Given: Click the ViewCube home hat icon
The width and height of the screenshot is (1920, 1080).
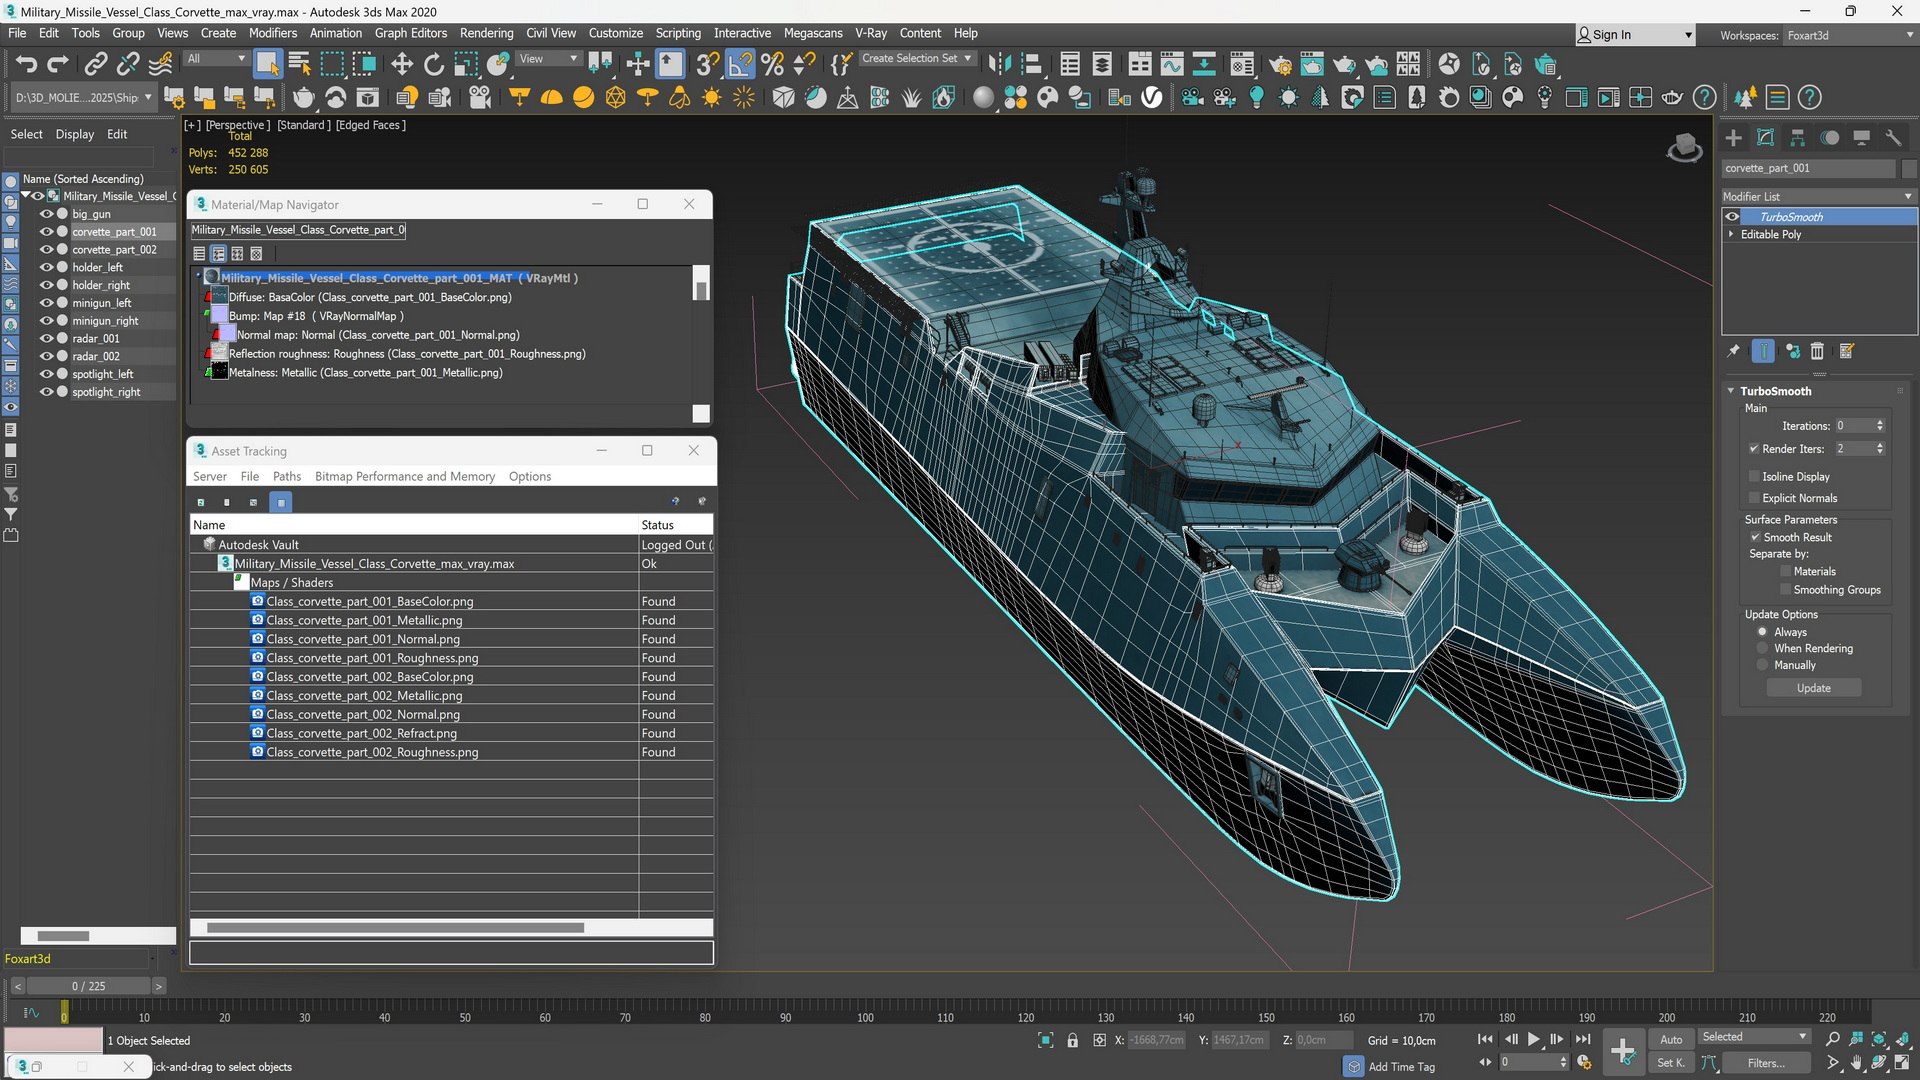Looking at the screenshot, I should click(x=1685, y=147).
